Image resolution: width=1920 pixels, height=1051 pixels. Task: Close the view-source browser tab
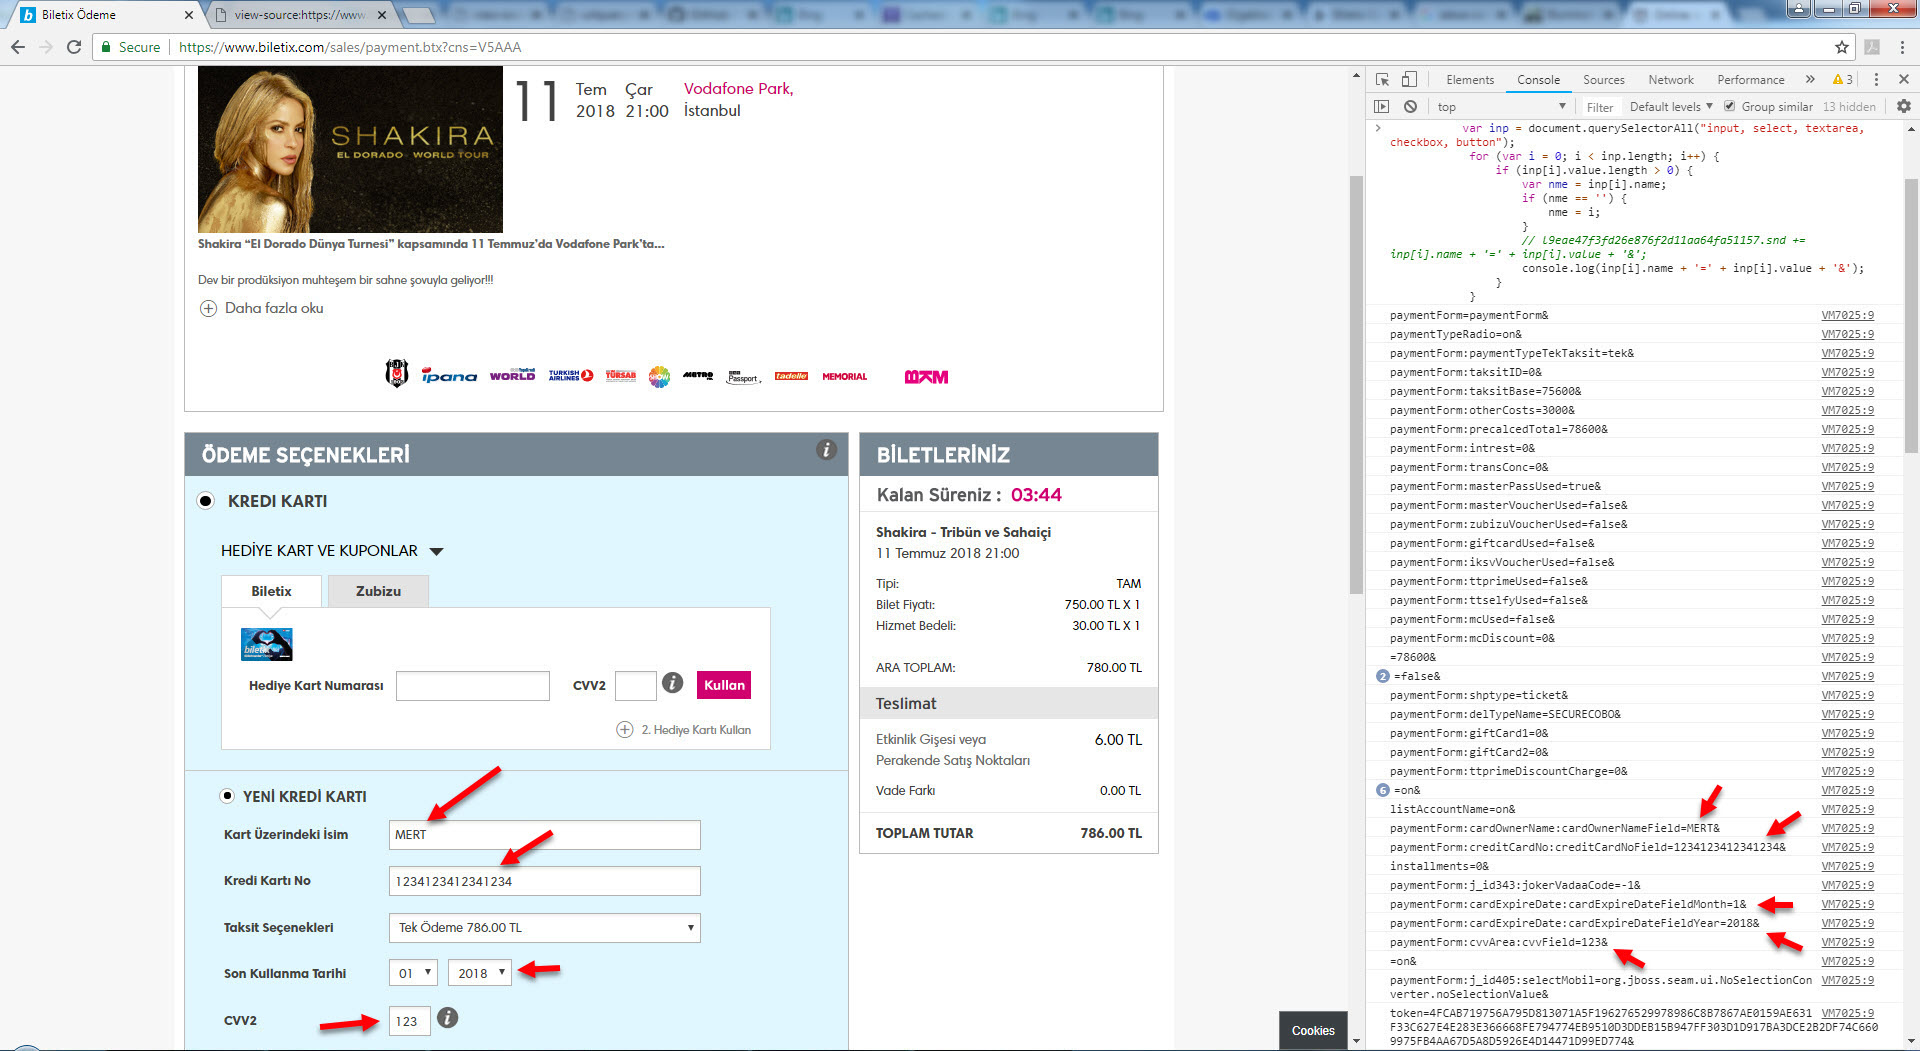pyautogui.click(x=382, y=15)
